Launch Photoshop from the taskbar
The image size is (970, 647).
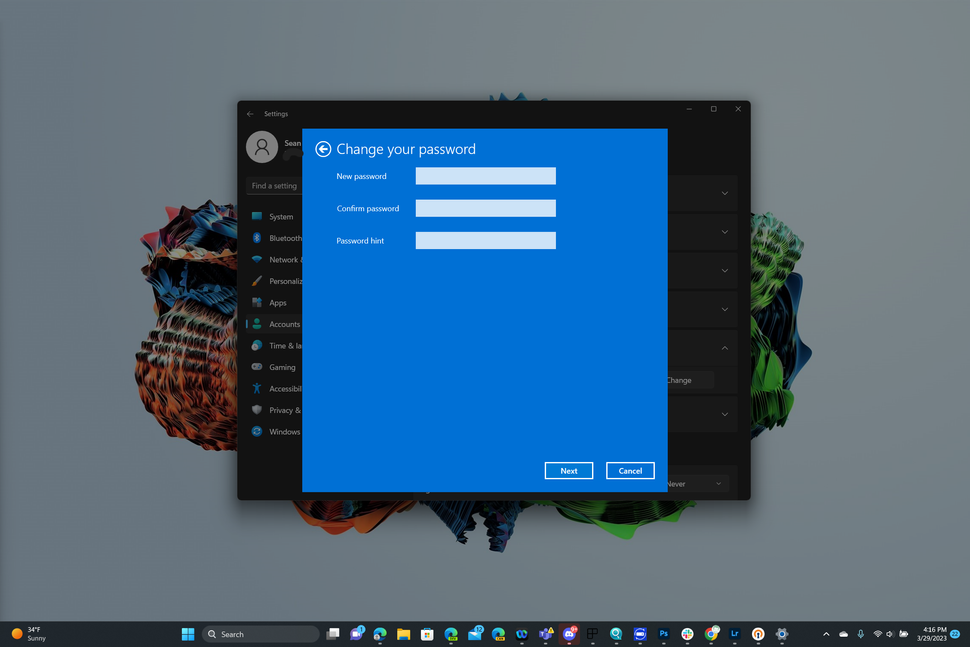663,634
